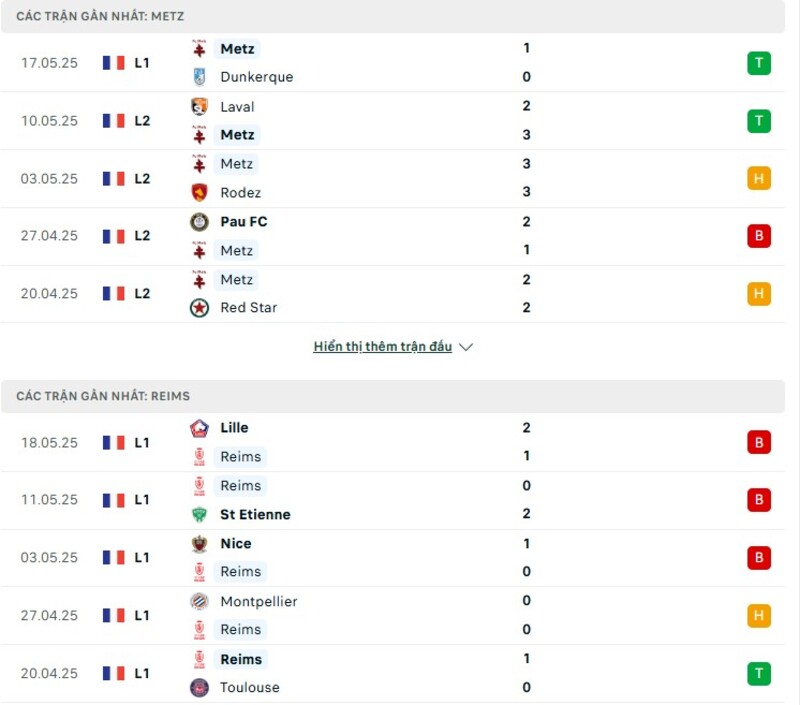
Task: Click the Lille club crest icon
Action: 199,428
